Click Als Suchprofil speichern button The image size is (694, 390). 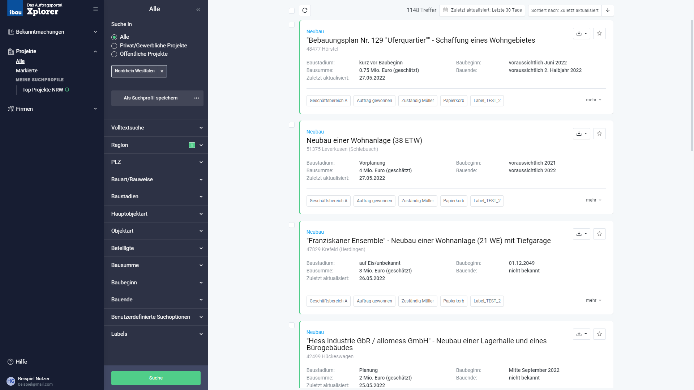click(150, 98)
